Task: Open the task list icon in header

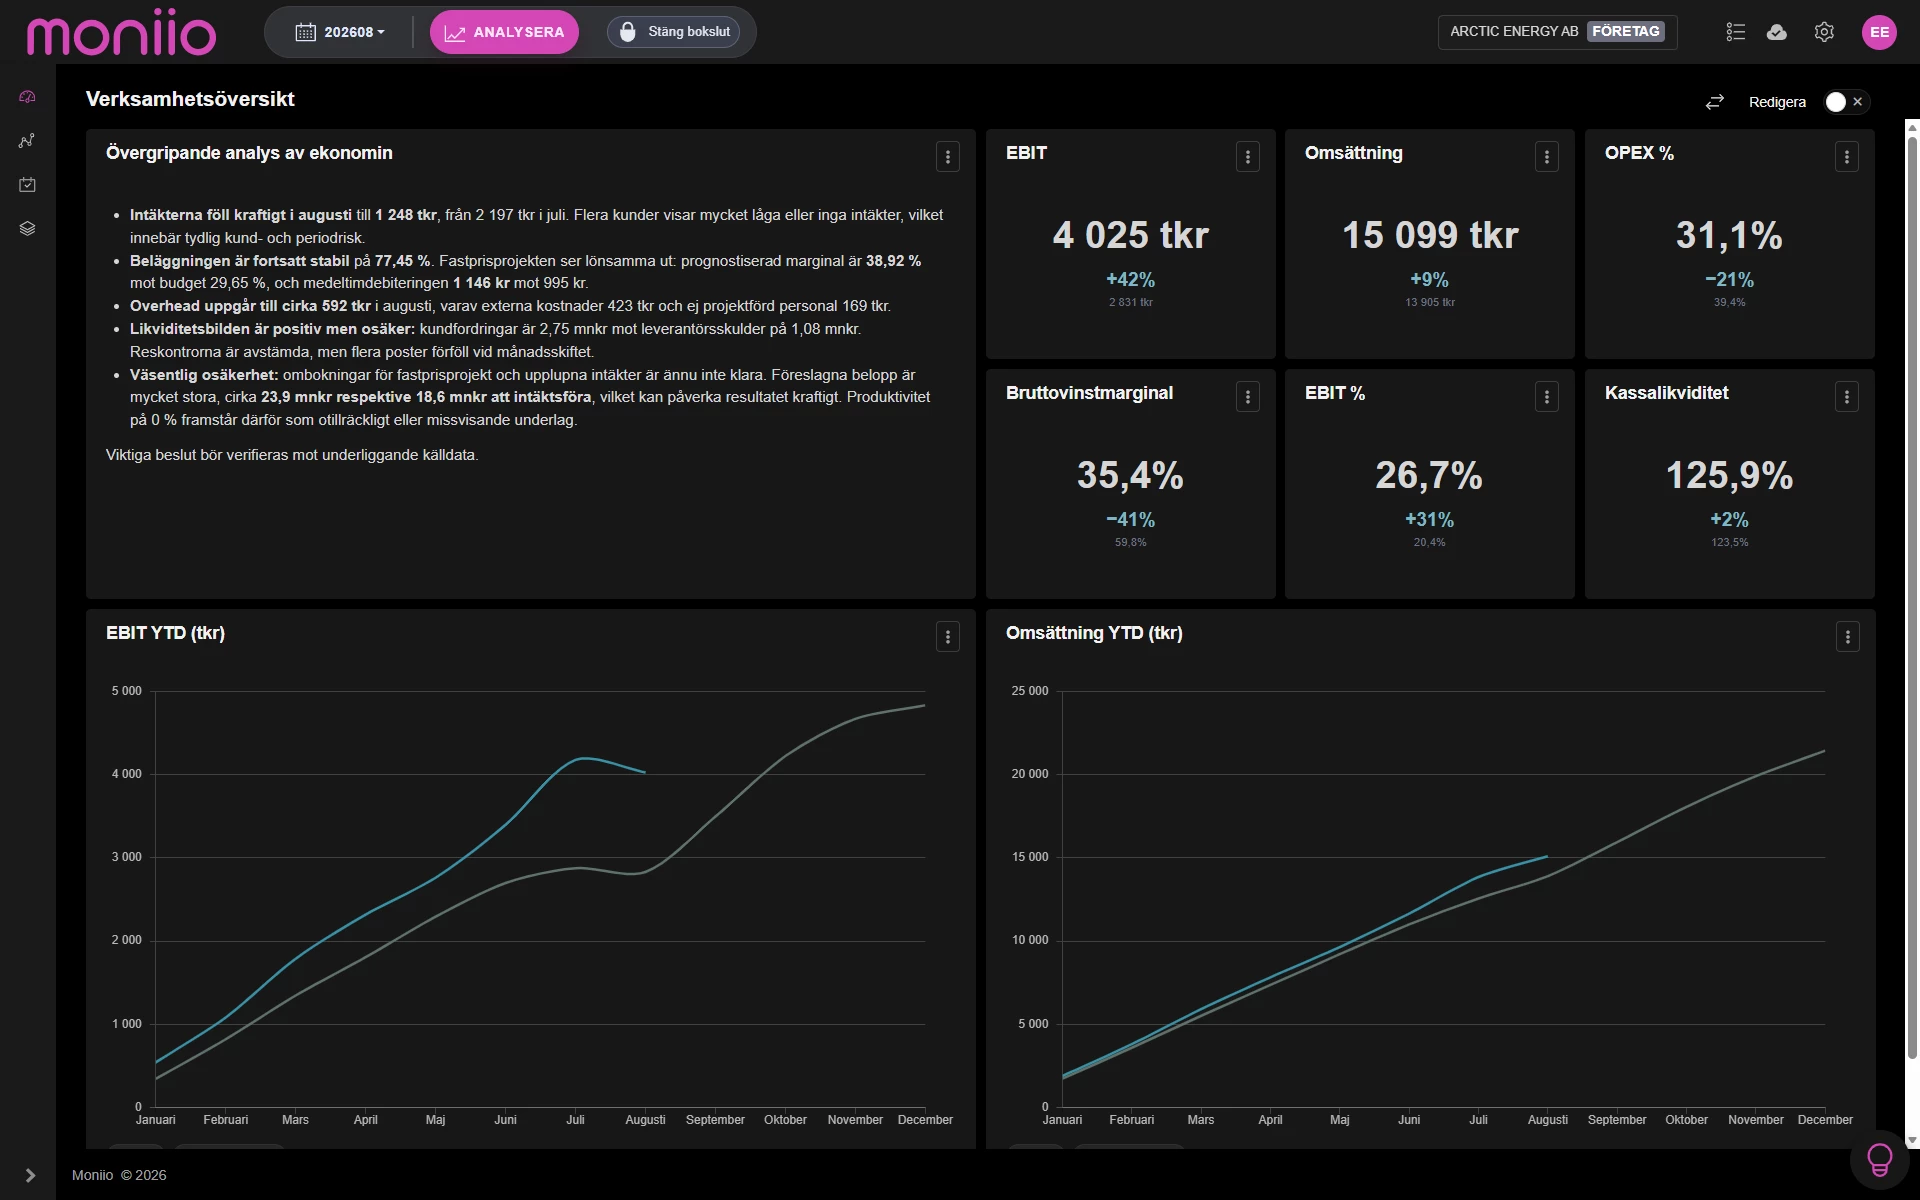Action: (x=1736, y=32)
